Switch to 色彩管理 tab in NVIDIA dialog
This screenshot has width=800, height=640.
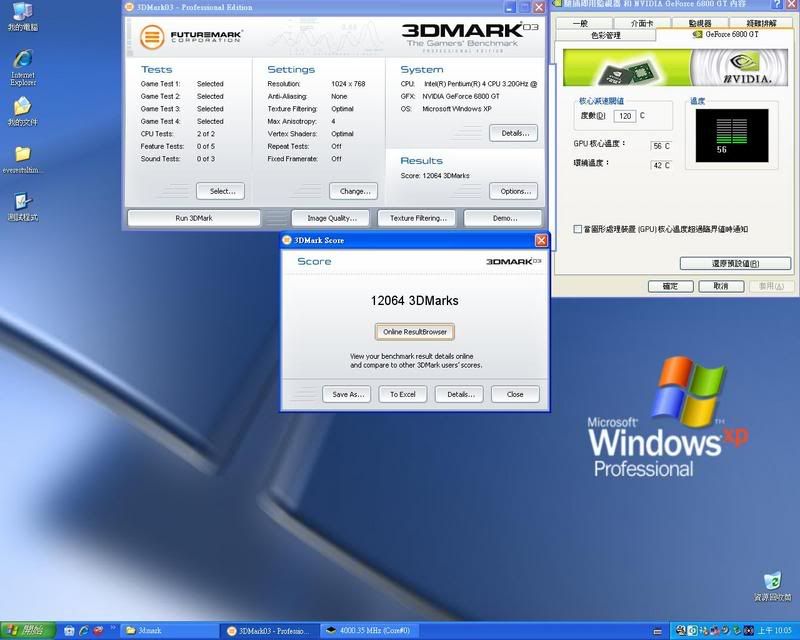point(606,35)
